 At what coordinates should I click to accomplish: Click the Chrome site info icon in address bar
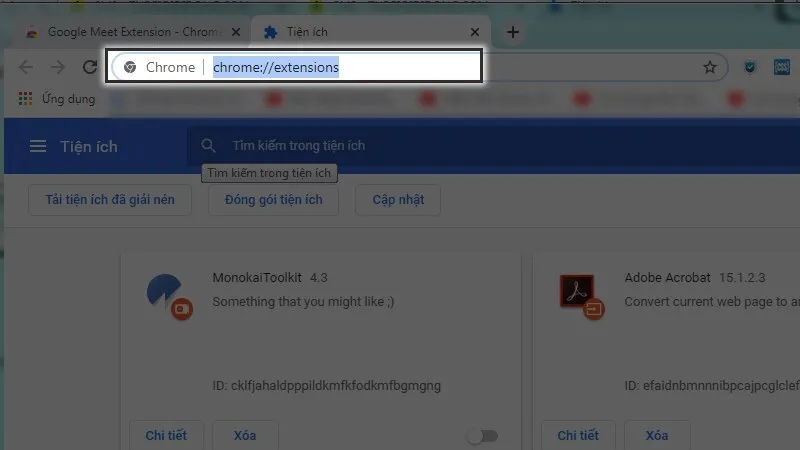coord(130,67)
